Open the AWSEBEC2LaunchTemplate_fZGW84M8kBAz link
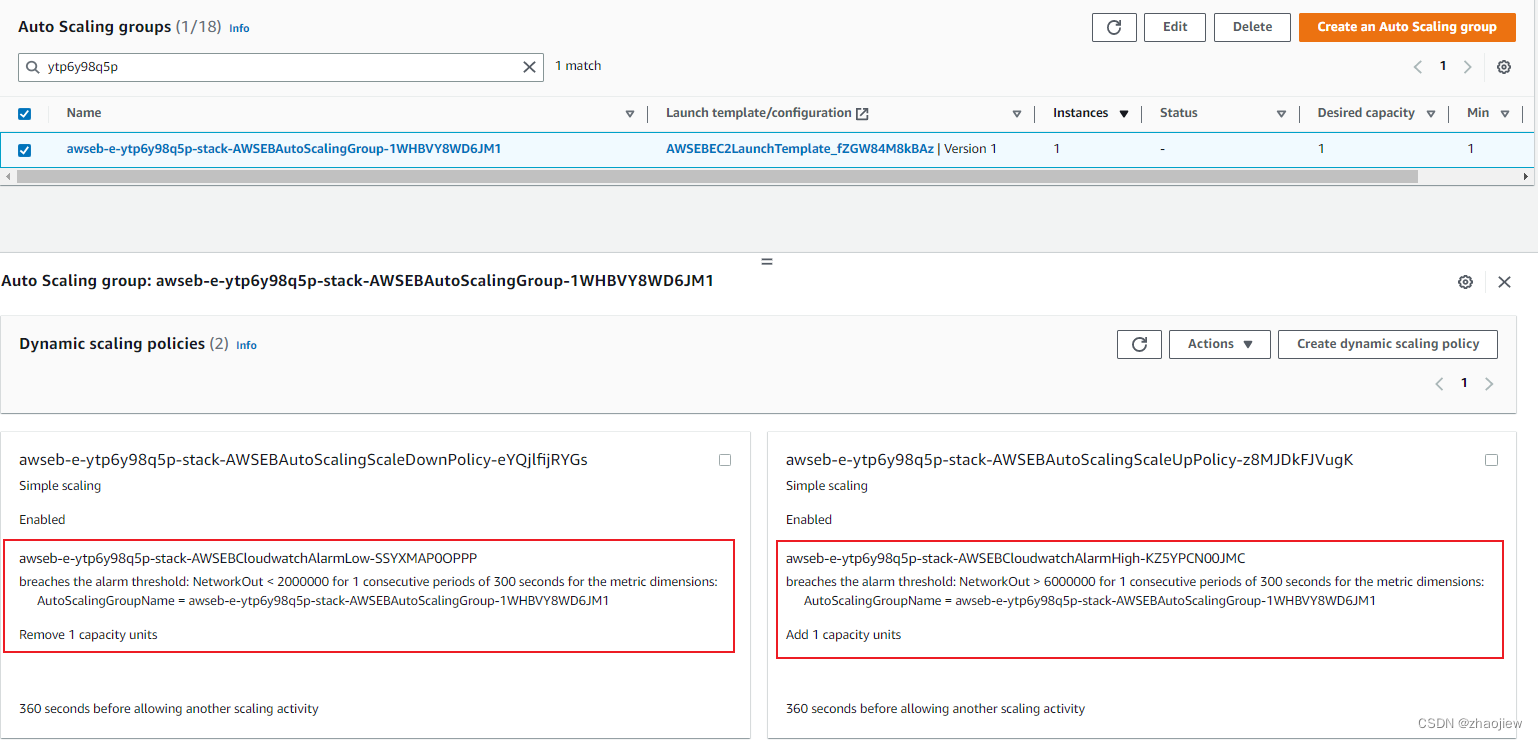 [800, 149]
